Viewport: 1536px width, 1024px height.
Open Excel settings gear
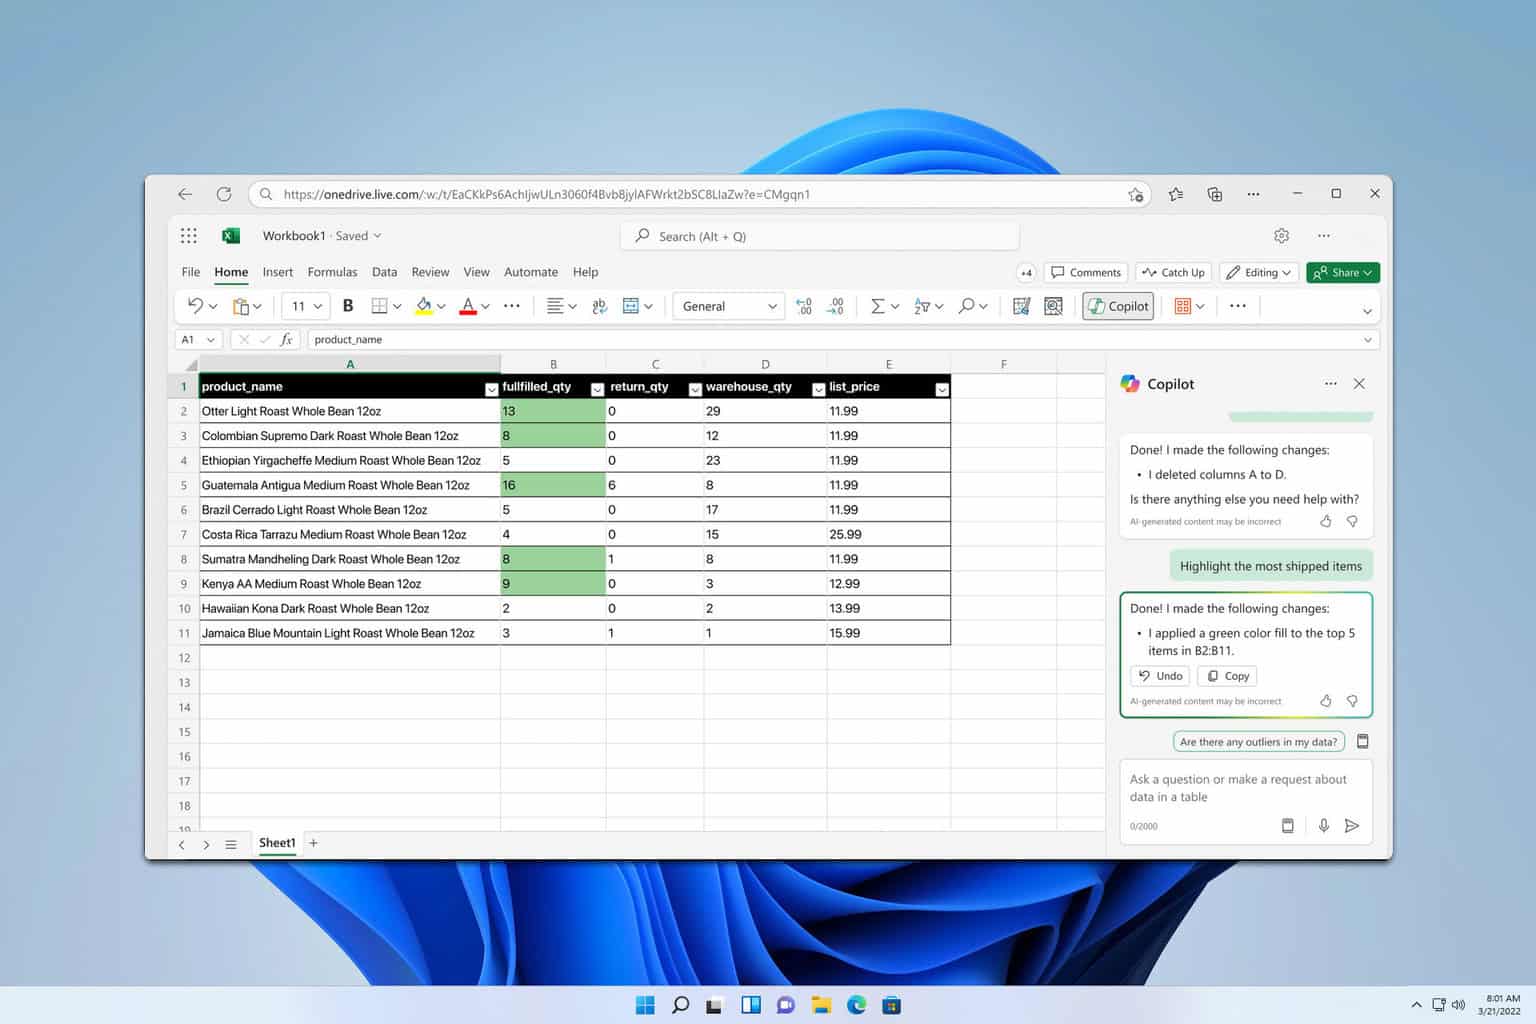1281,236
